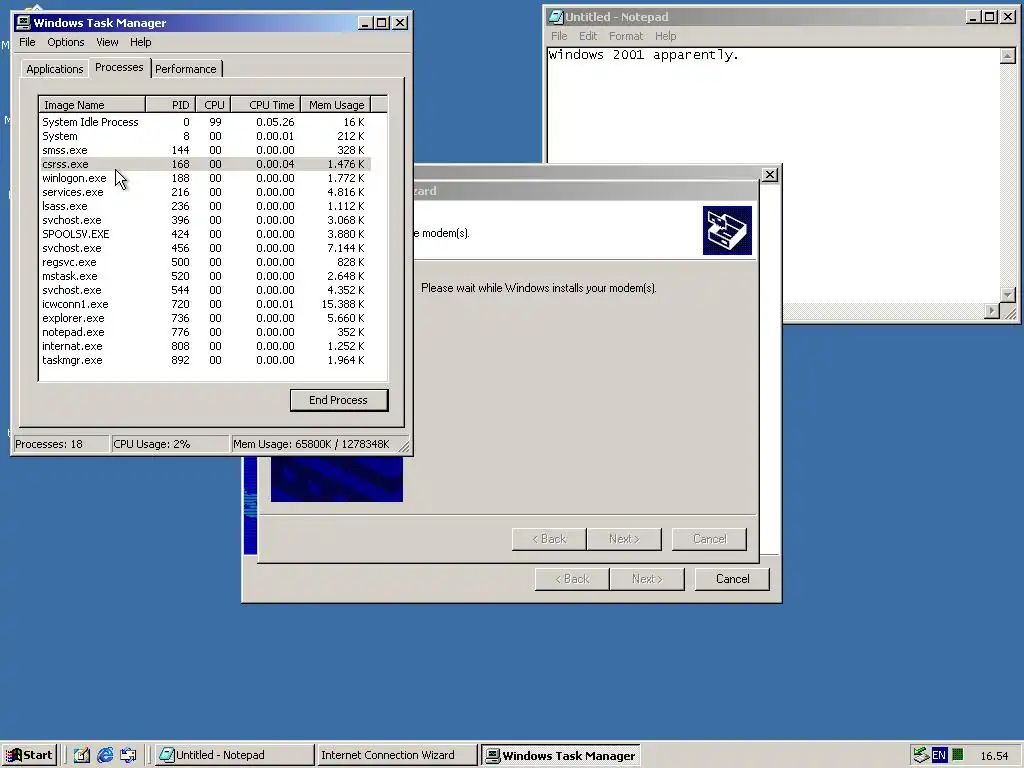This screenshot has width=1024, height=768.
Task: Click the EN language indicator in tray
Action: (x=939, y=755)
